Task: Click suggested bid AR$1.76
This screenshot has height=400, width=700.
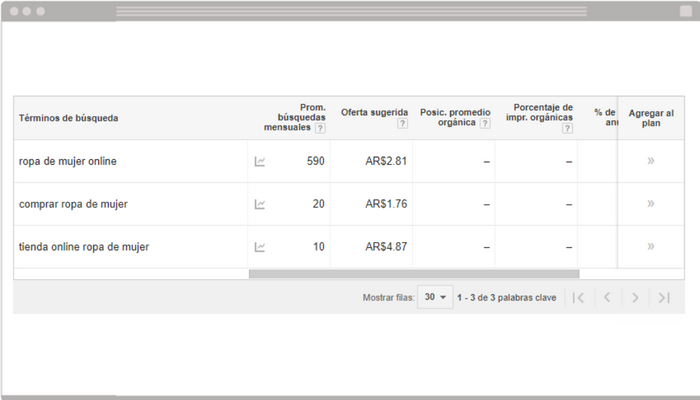Action: (x=386, y=204)
